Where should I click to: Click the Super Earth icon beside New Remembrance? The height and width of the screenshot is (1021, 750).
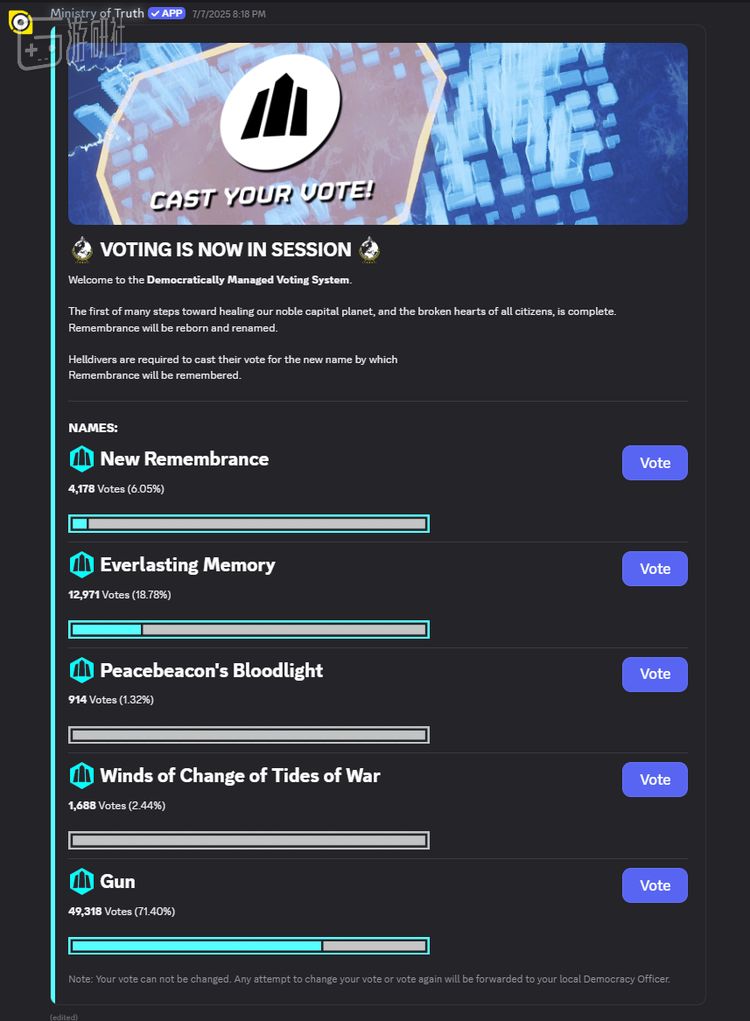pyautogui.click(x=81, y=459)
